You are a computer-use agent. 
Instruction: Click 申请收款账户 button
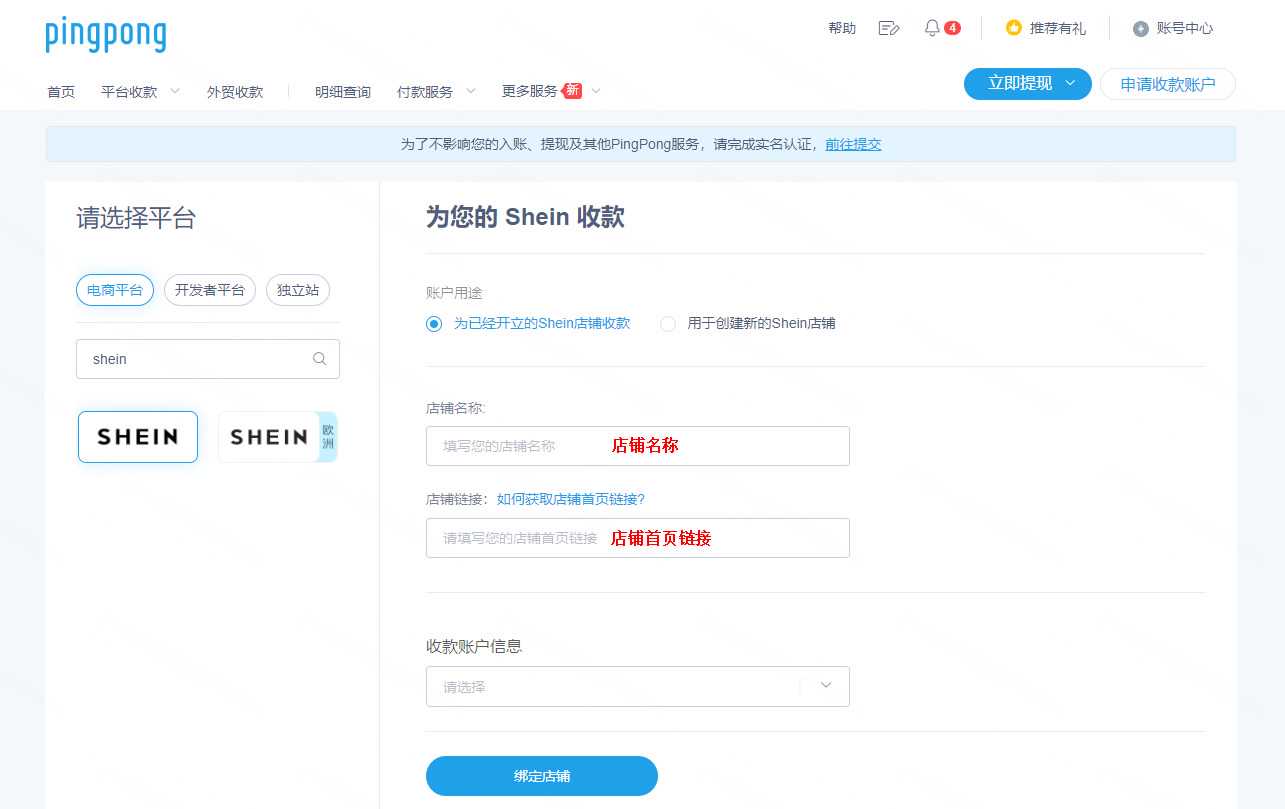pos(1168,84)
